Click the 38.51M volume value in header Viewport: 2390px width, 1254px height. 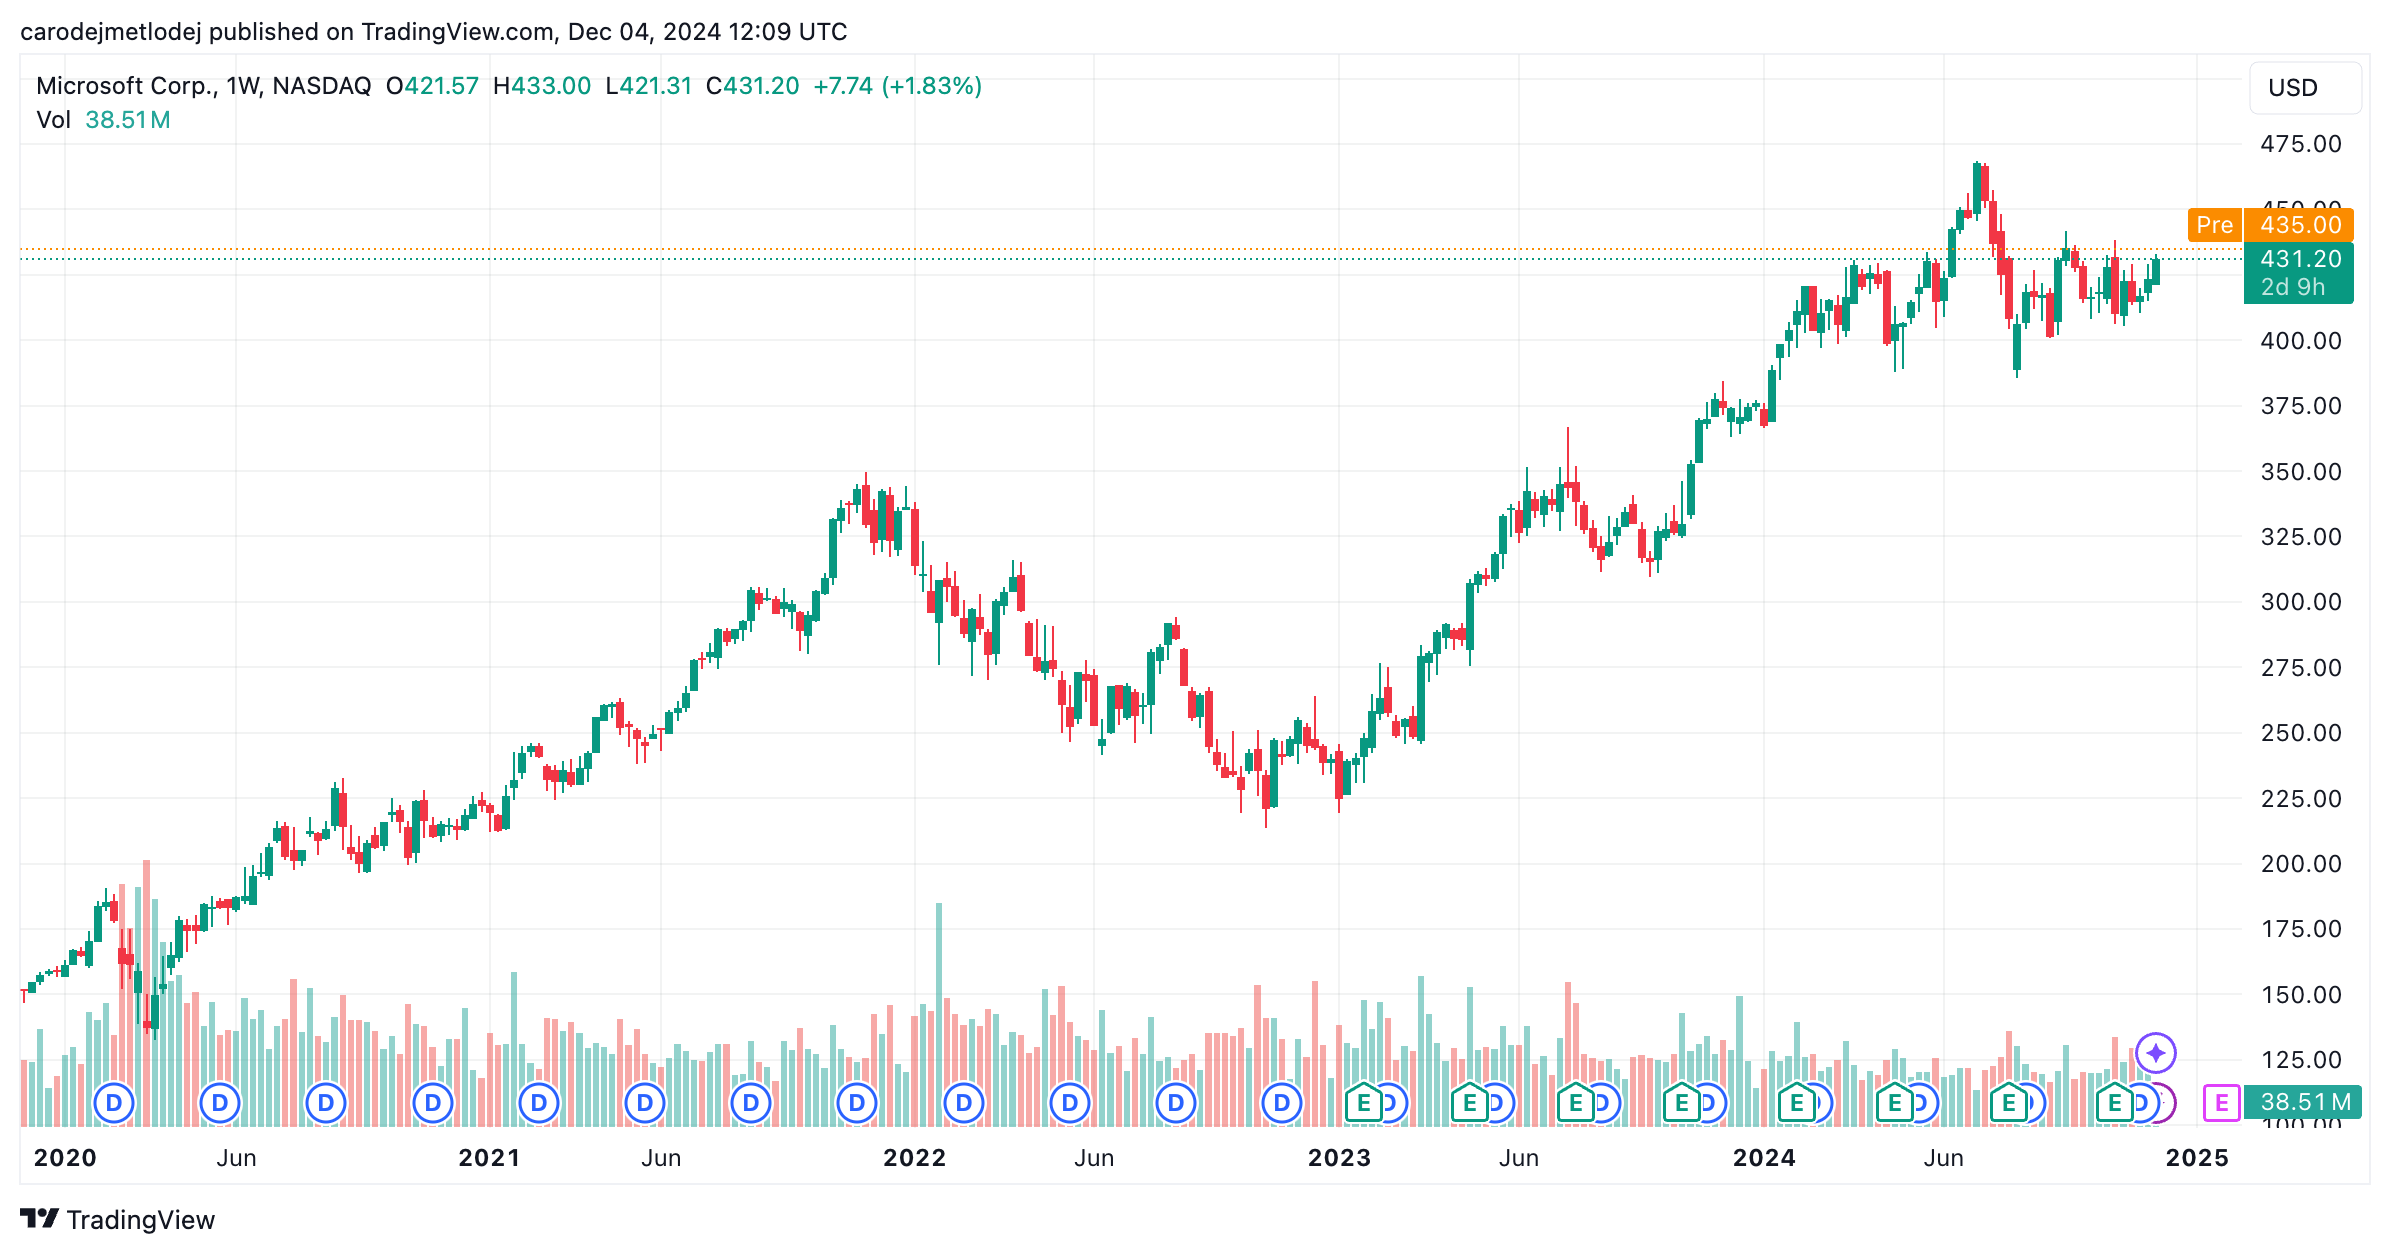[127, 120]
